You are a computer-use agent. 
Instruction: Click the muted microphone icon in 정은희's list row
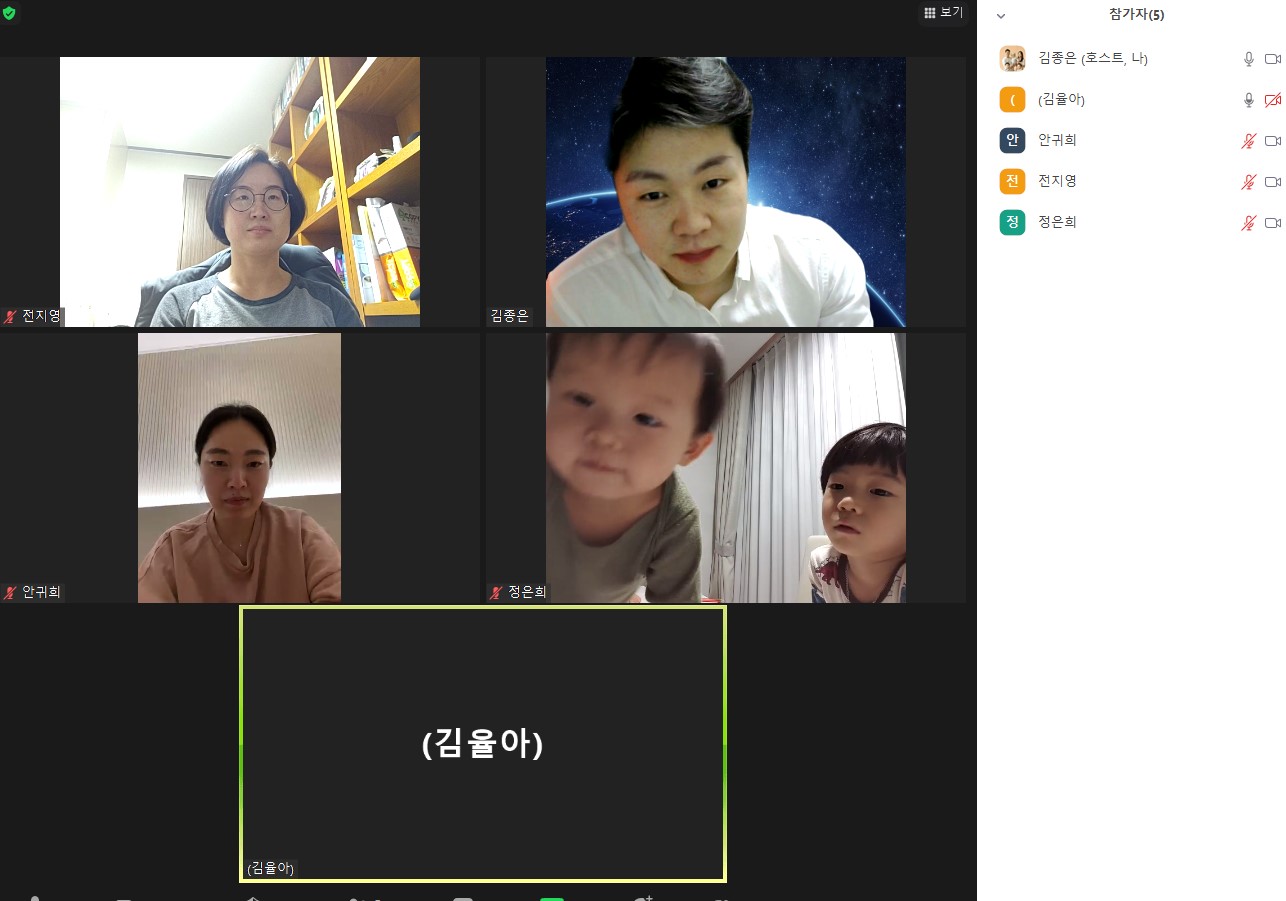[x=1248, y=223]
